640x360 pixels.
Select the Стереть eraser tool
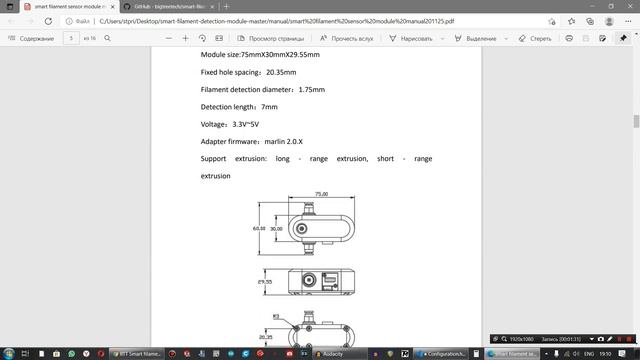click(x=535, y=38)
